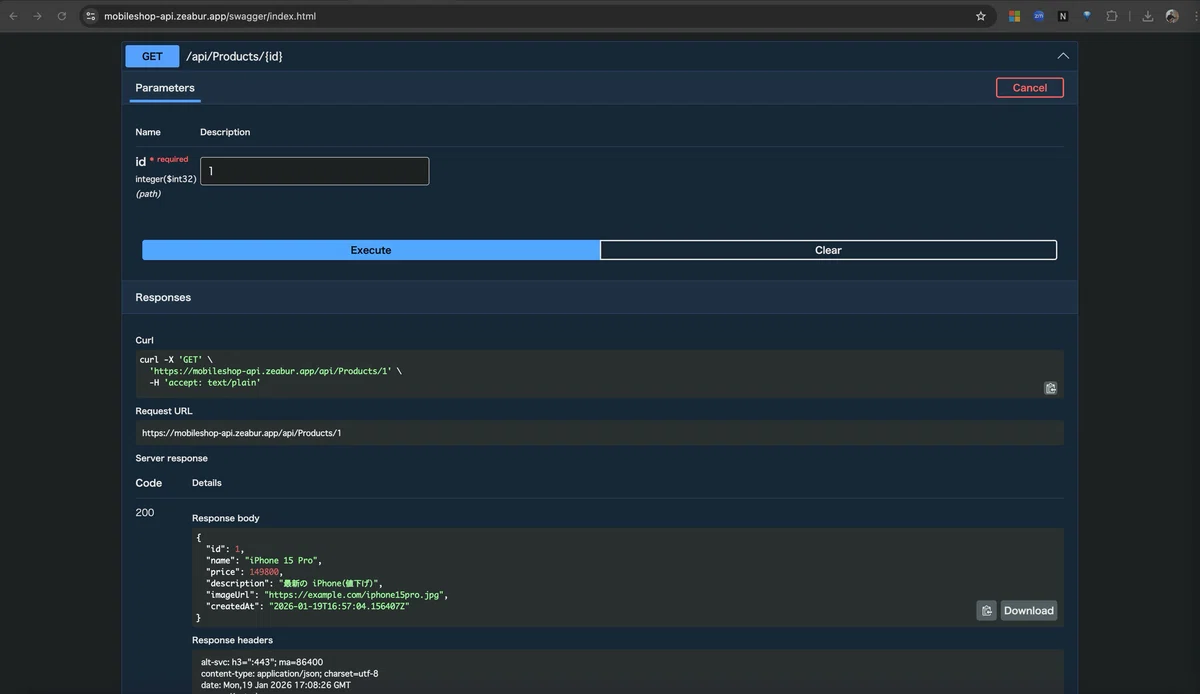Copy the curl command to clipboard
Image resolution: width=1200 pixels, height=694 pixels.
click(x=1050, y=388)
